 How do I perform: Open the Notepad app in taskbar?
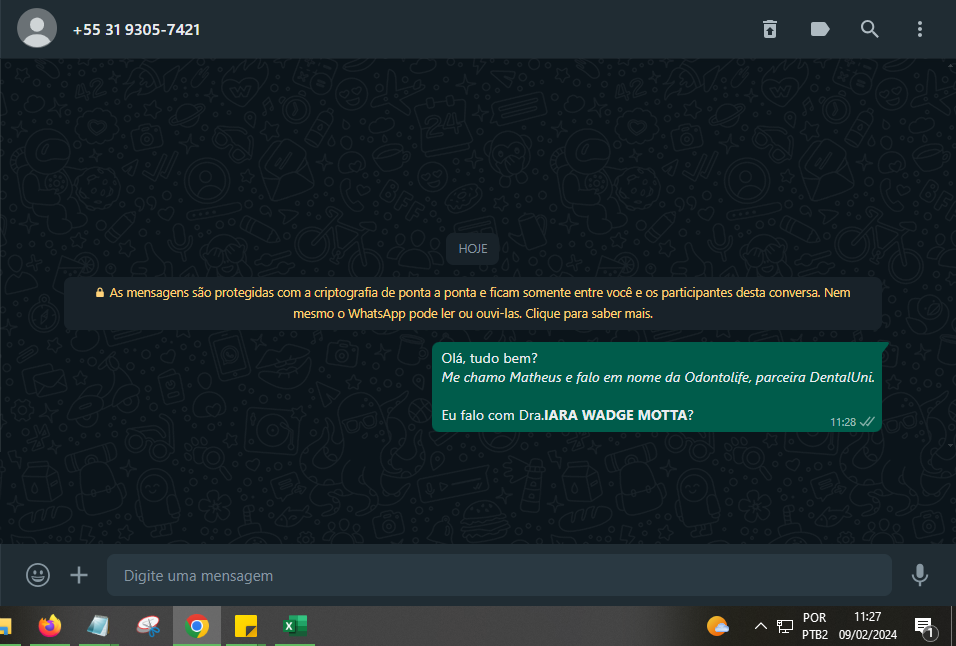[98, 626]
